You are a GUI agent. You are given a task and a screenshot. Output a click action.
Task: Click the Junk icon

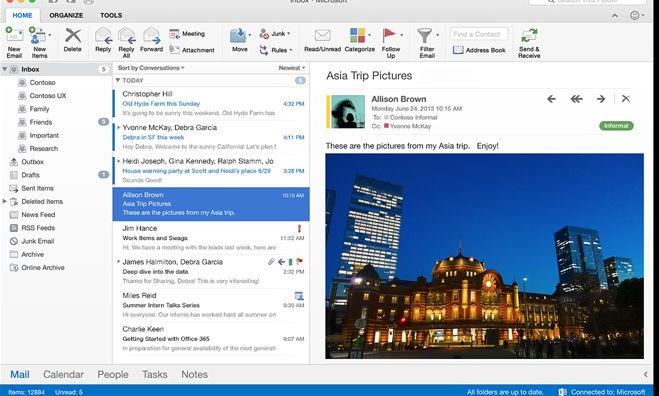pyautogui.click(x=264, y=34)
